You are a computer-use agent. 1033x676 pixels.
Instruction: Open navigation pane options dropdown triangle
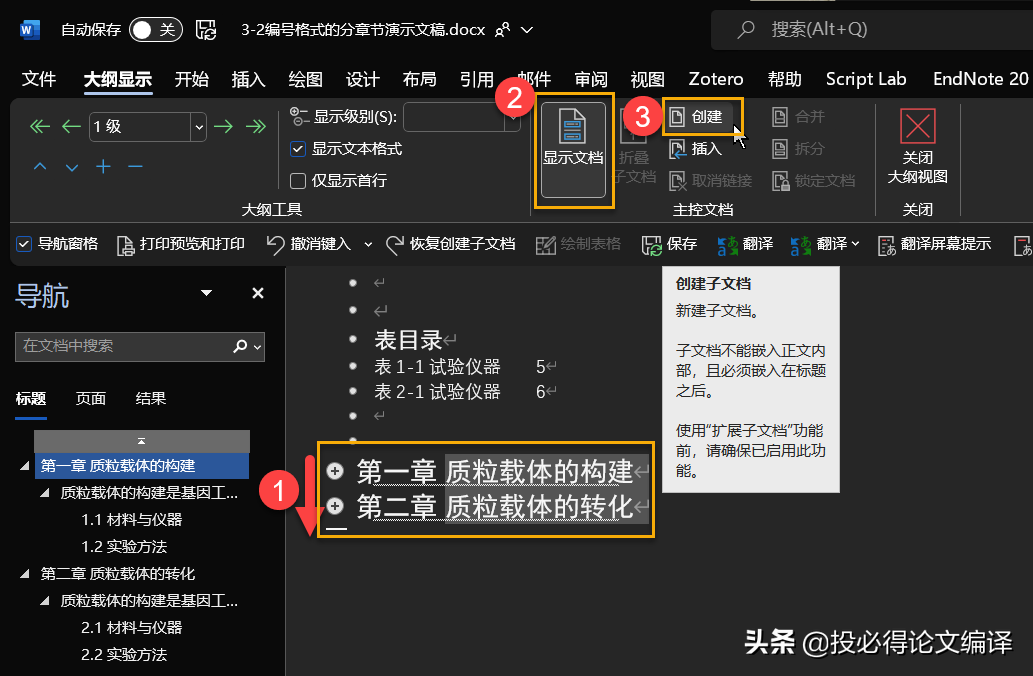tap(206, 293)
